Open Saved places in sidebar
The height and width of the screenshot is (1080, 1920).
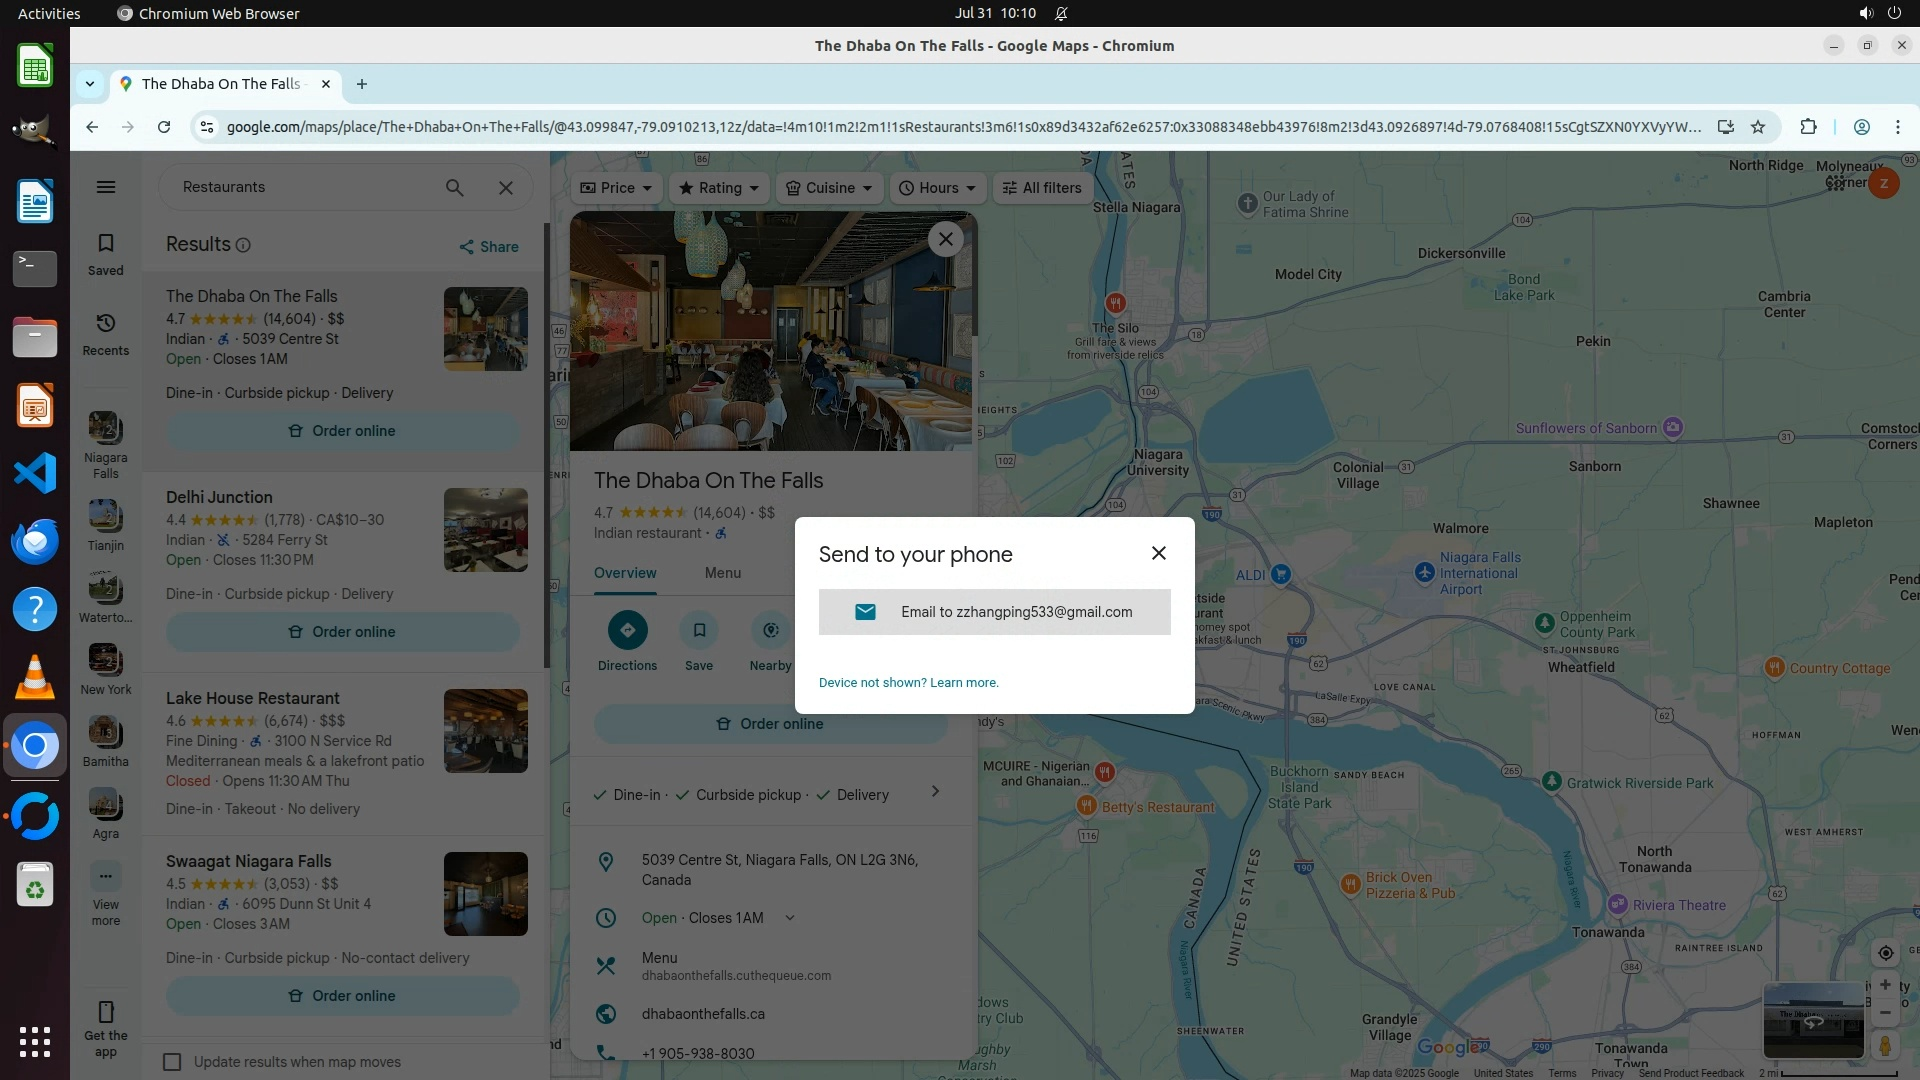click(106, 254)
